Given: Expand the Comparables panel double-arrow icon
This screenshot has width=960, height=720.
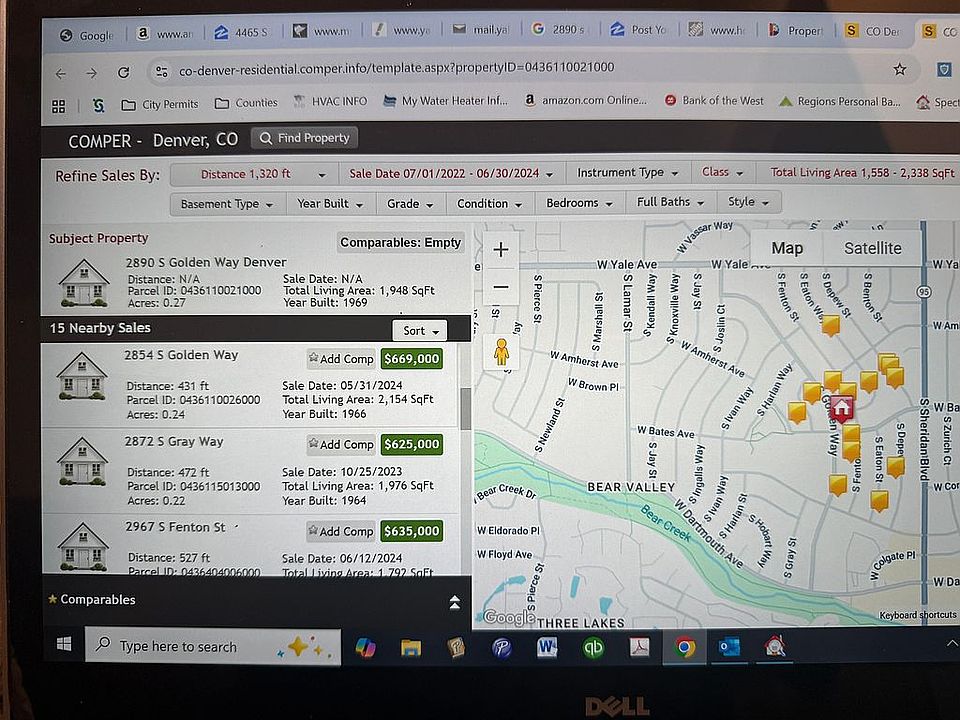Looking at the screenshot, I should click(454, 601).
